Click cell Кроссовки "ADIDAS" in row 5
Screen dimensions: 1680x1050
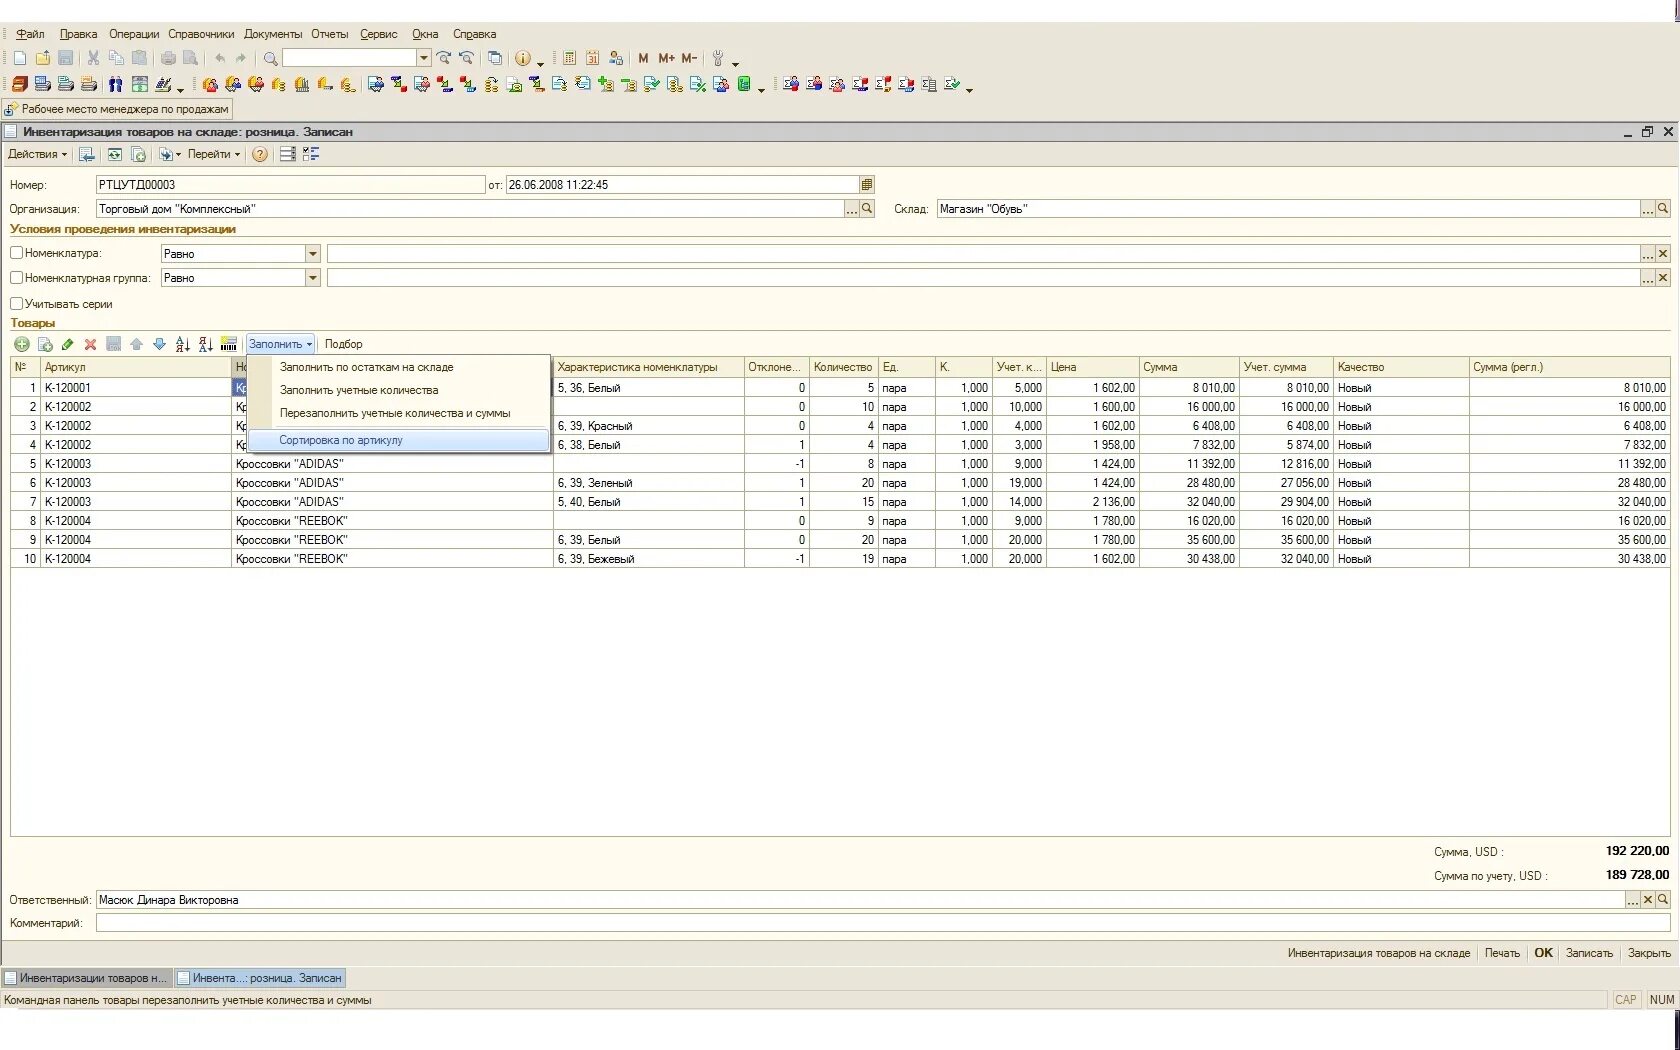[392, 464]
